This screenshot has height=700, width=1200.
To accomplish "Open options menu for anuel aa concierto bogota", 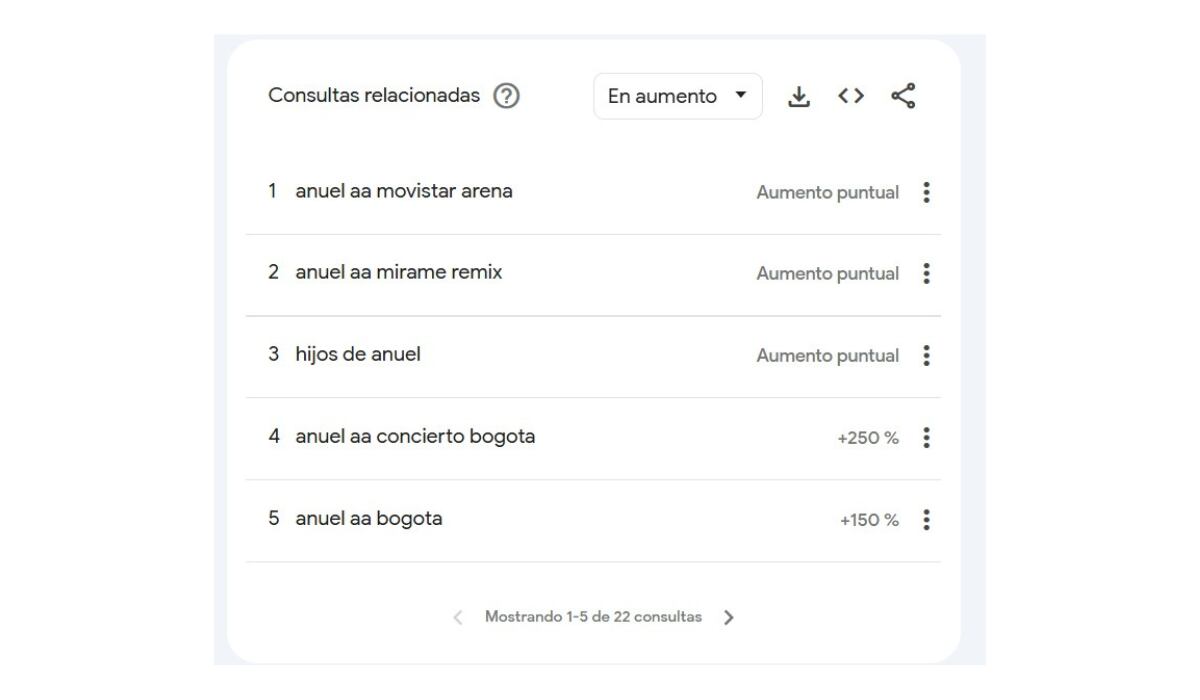I will pos(926,437).
